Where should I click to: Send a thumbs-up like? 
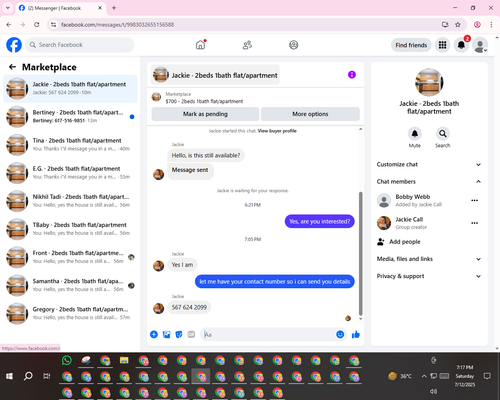[356, 334]
